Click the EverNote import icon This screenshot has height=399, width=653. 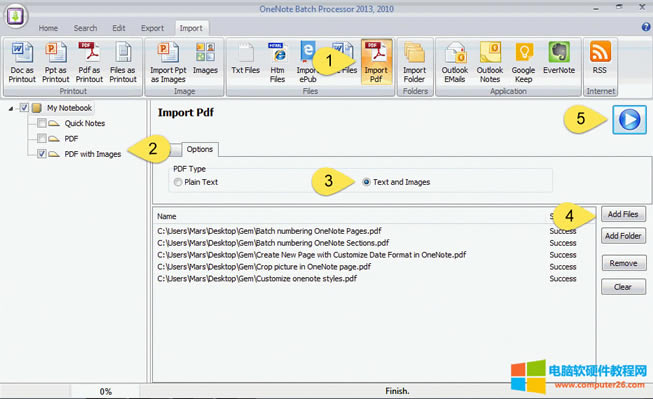pos(559,58)
